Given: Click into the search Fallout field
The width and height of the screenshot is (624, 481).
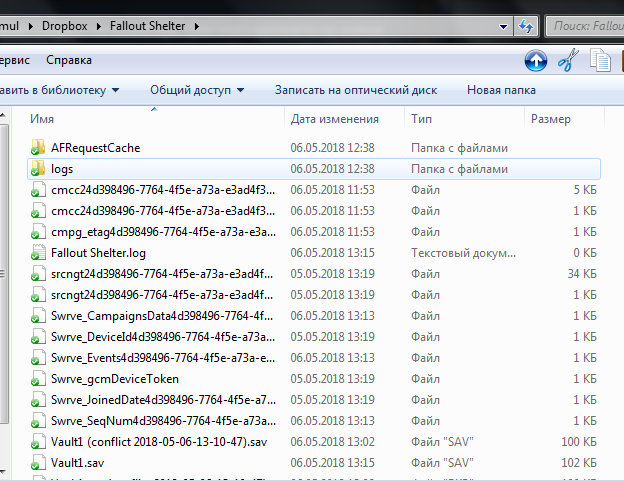Looking at the screenshot, I should tap(585, 26).
